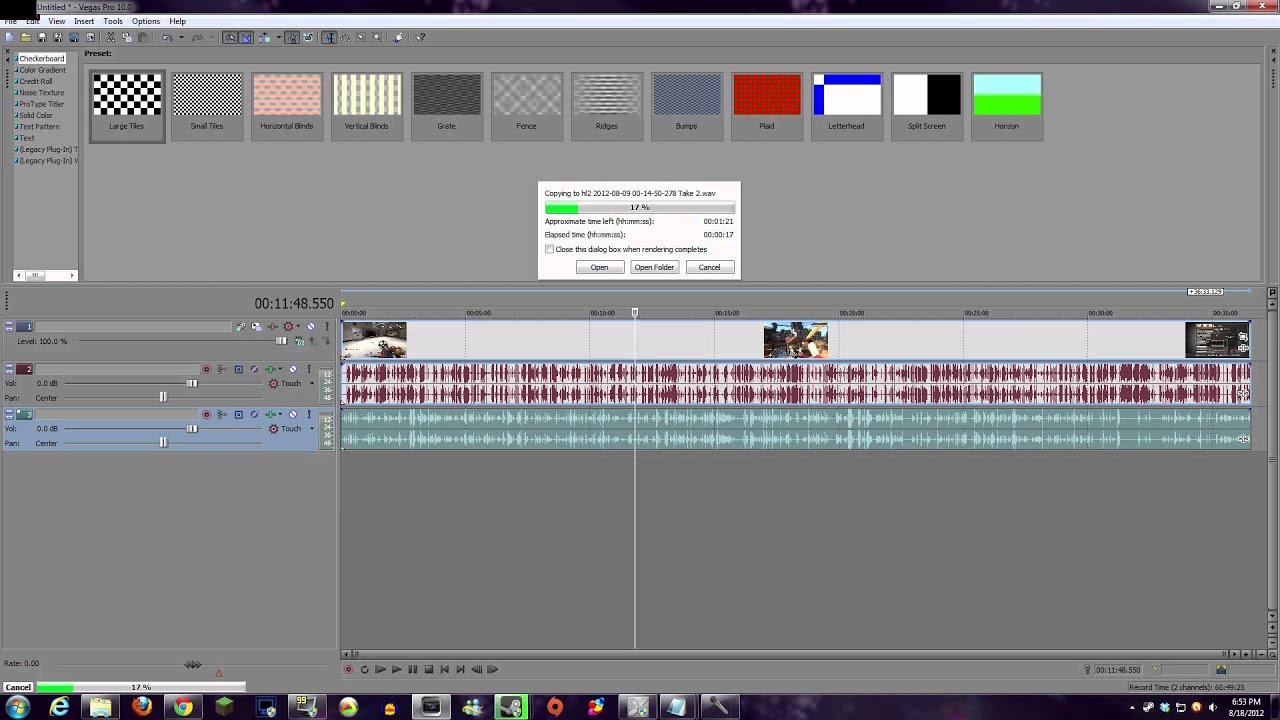
Task: Click the What's This help icon
Action: [x=420, y=38]
